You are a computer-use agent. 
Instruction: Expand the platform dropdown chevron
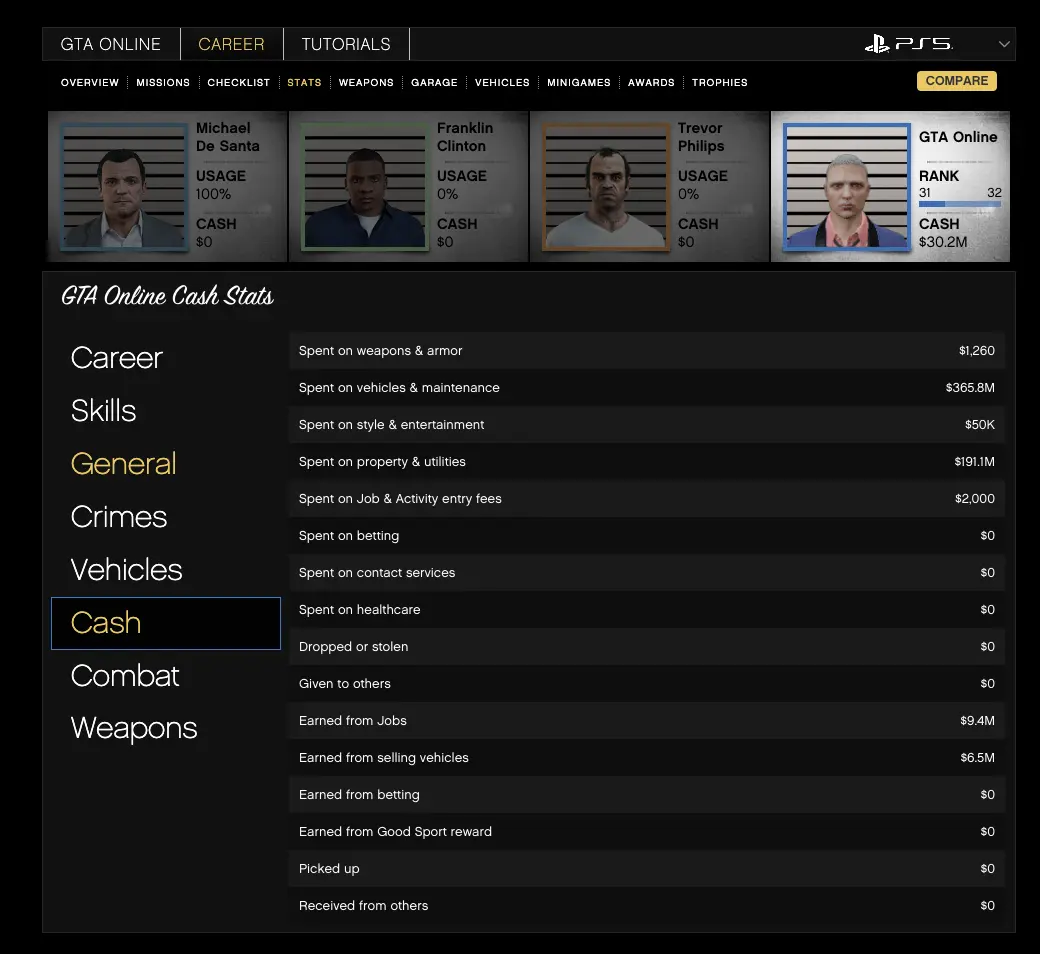[x=1004, y=44]
